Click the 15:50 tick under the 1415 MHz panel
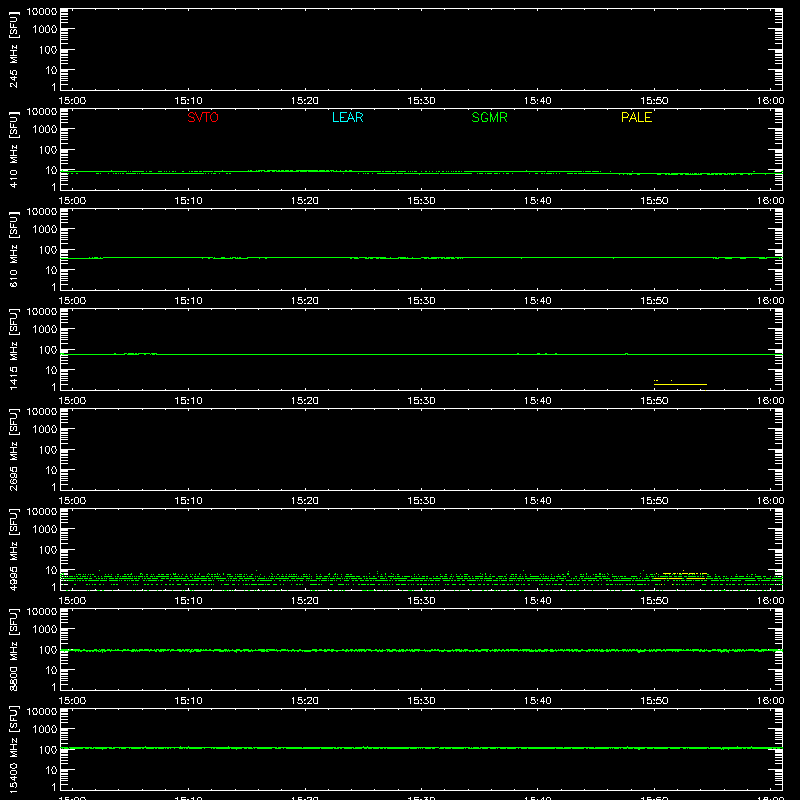 (x=654, y=401)
